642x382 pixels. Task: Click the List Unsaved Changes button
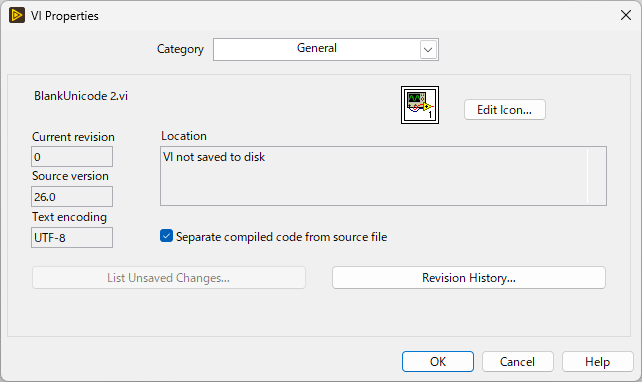(x=169, y=278)
